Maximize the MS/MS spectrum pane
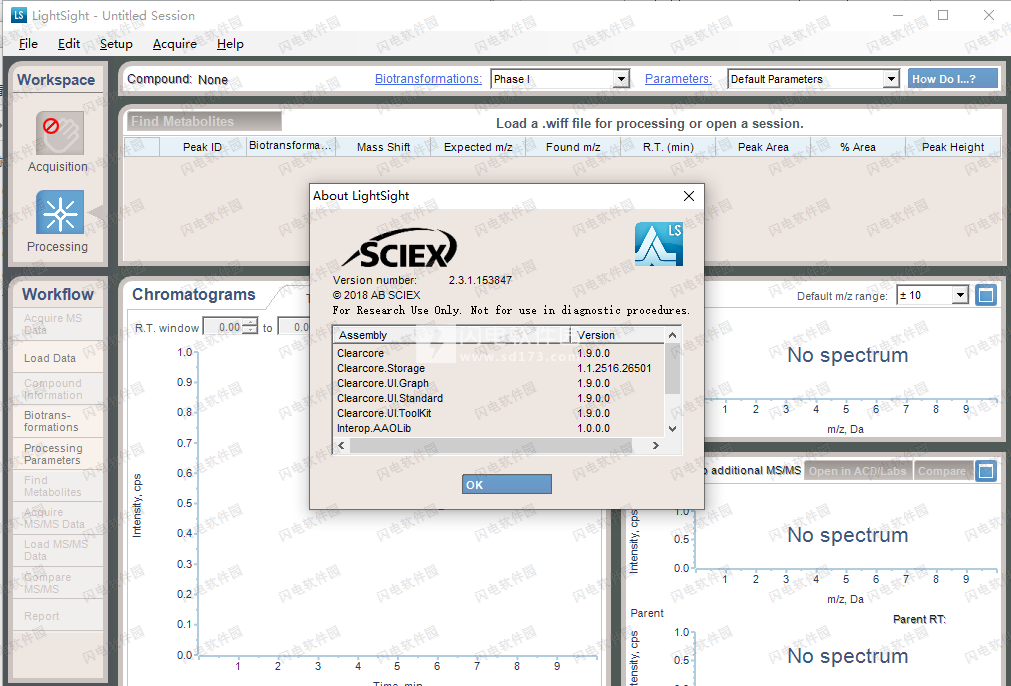 (986, 471)
